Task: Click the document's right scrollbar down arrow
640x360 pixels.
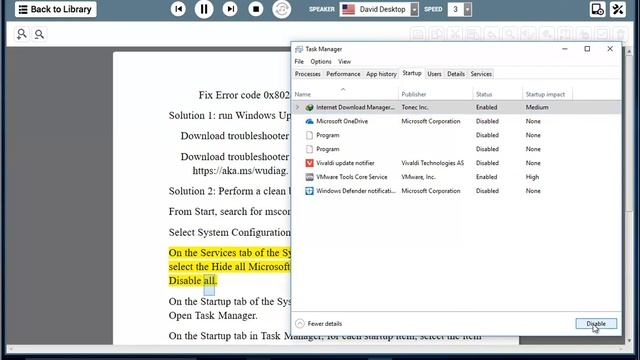Action: 629,341
